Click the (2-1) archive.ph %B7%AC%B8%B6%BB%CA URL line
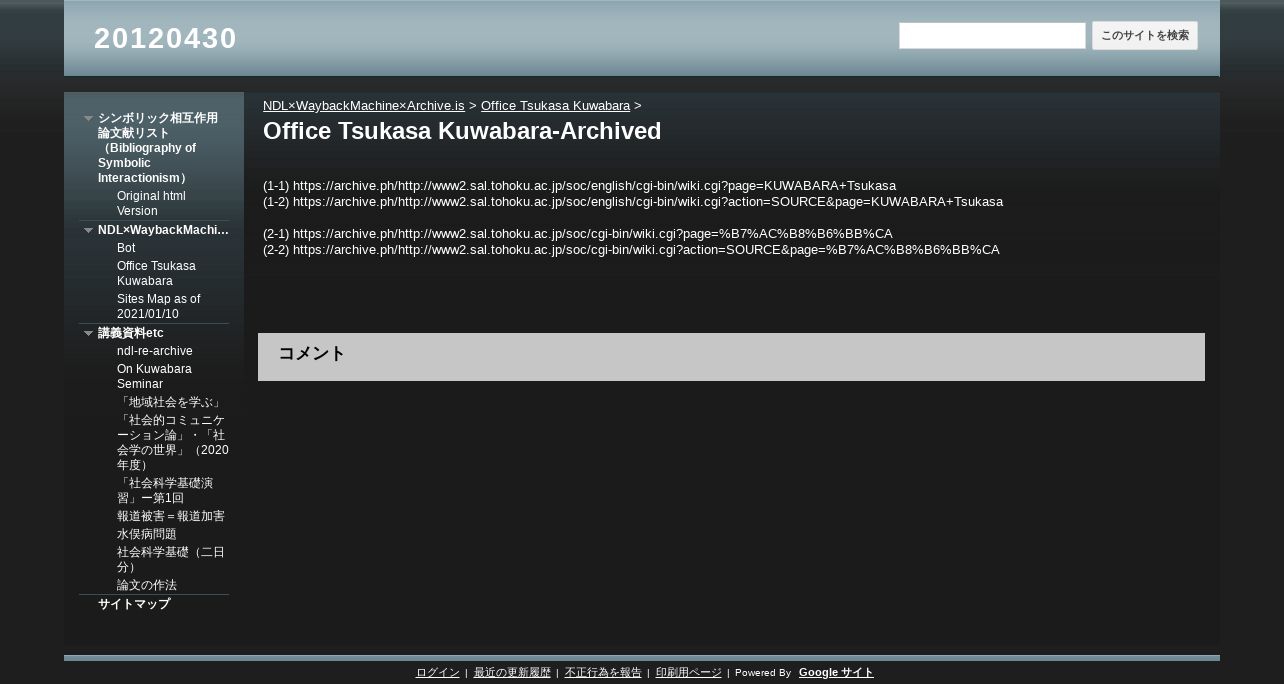 pyautogui.click(x=578, y=234)
